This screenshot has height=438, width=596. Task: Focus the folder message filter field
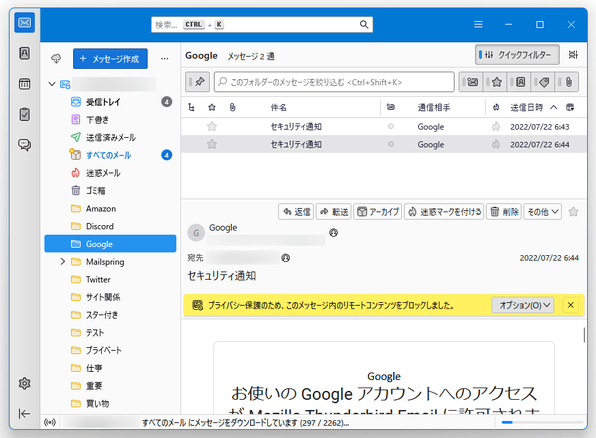pyautogui.click(x=334, y=82)
